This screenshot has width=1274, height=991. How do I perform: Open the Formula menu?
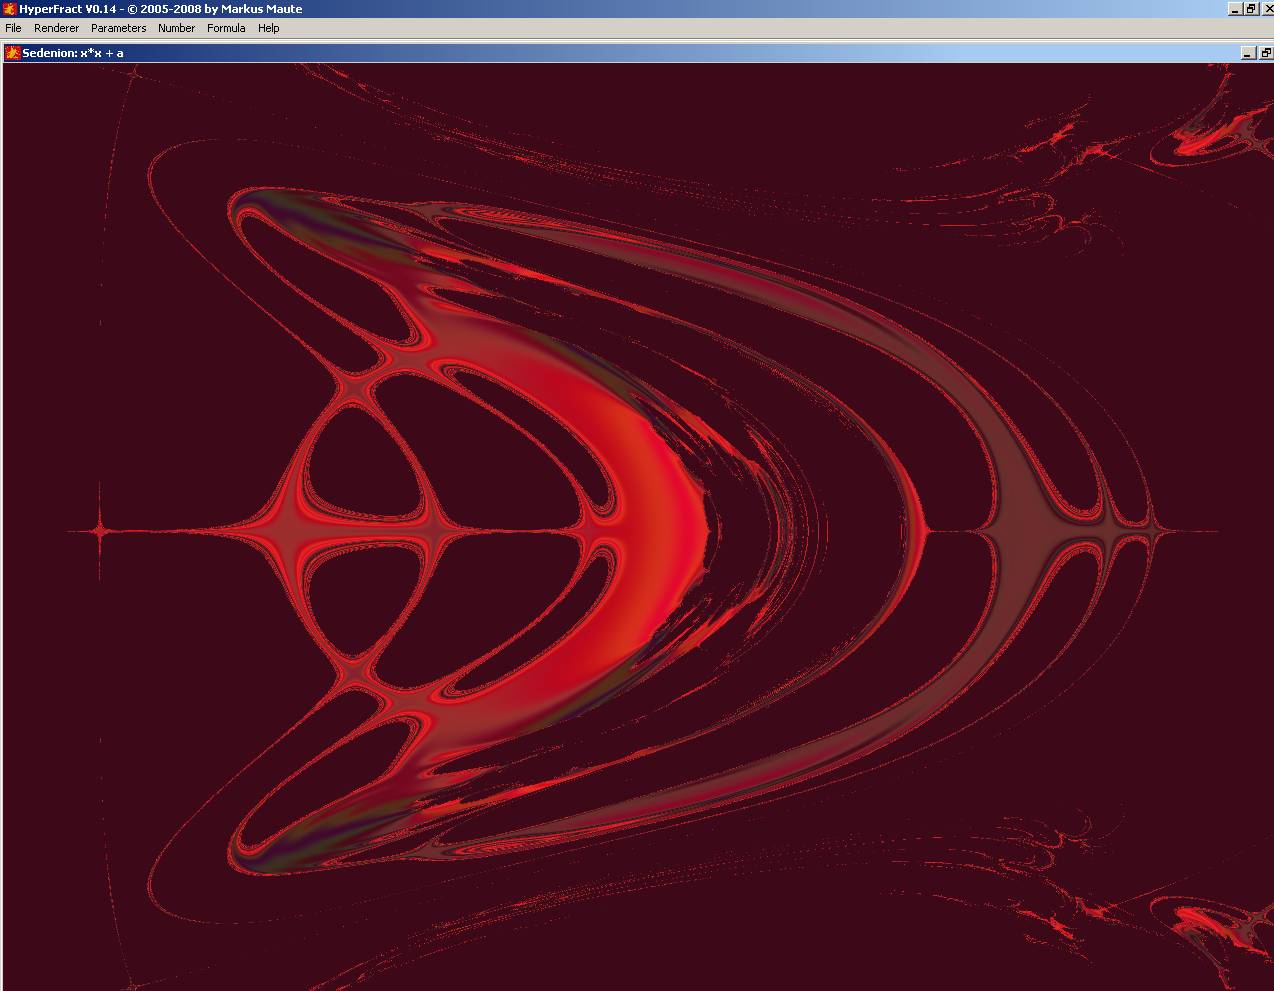[226, 28]
